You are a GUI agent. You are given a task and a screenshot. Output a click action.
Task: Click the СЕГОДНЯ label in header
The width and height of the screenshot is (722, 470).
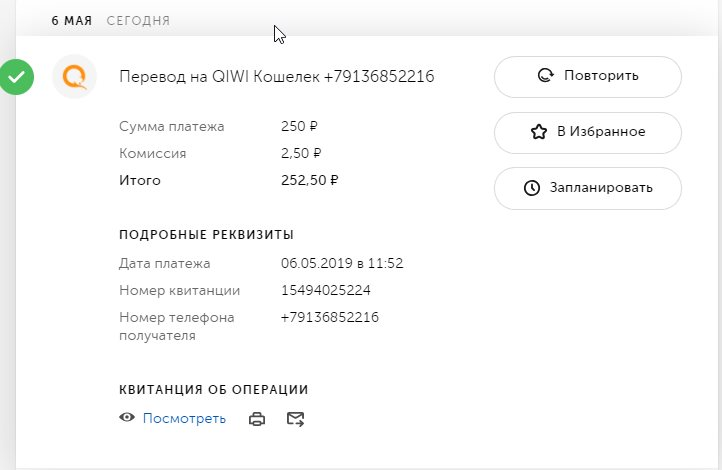[x=138, y=21]
